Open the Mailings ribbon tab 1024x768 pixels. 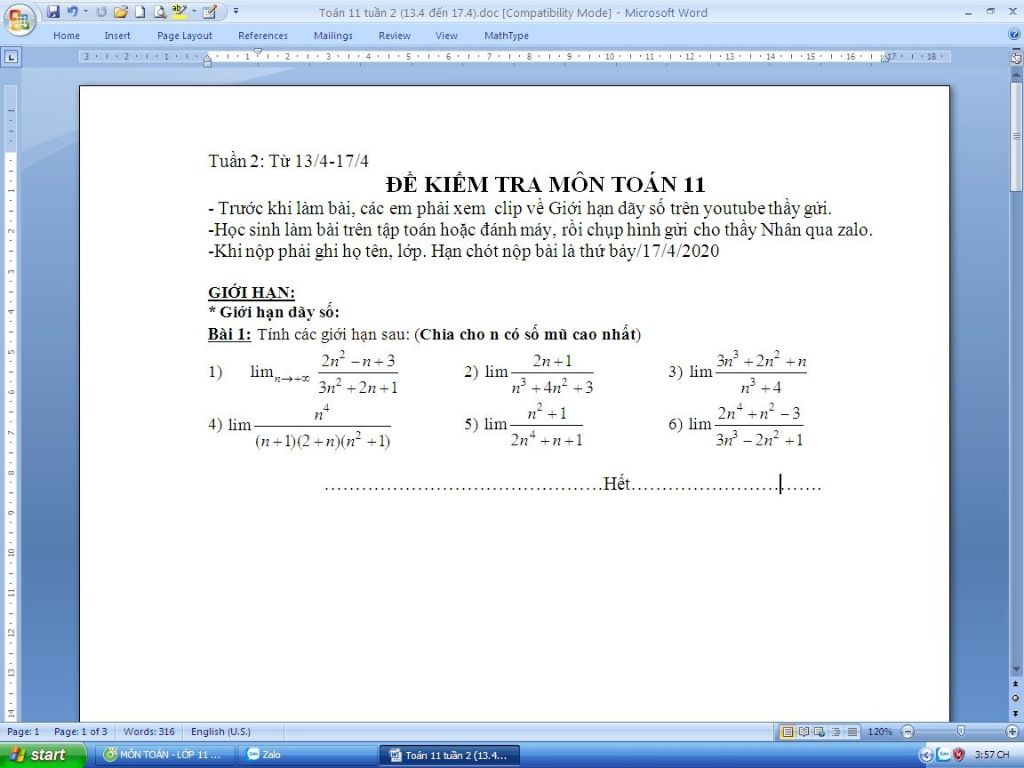pyautogui.click(x=333, y=36)
